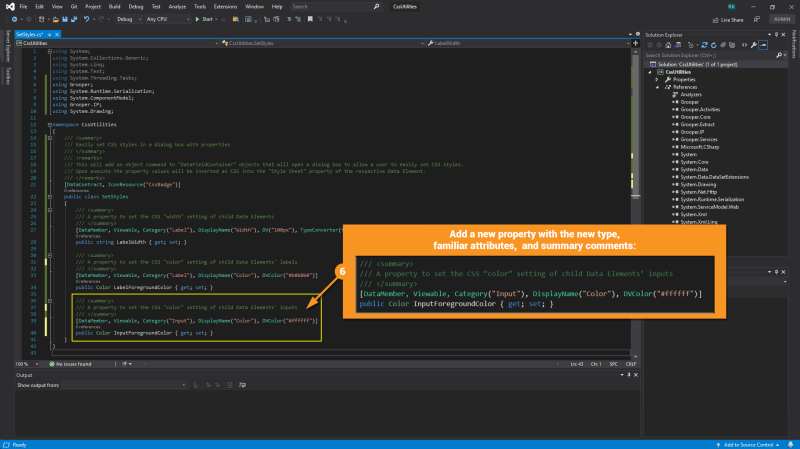
Task: Click the Live Share button
Action: [x=728, y=19]
